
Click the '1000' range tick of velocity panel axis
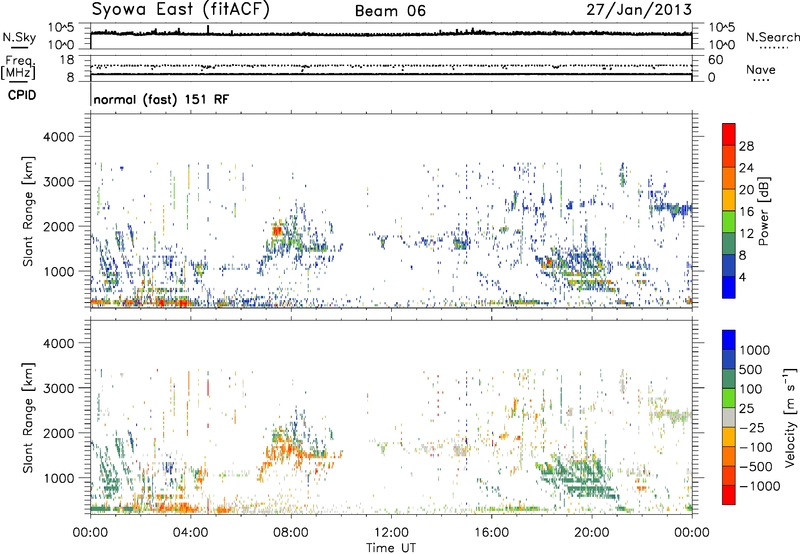(x=59, y=479)
